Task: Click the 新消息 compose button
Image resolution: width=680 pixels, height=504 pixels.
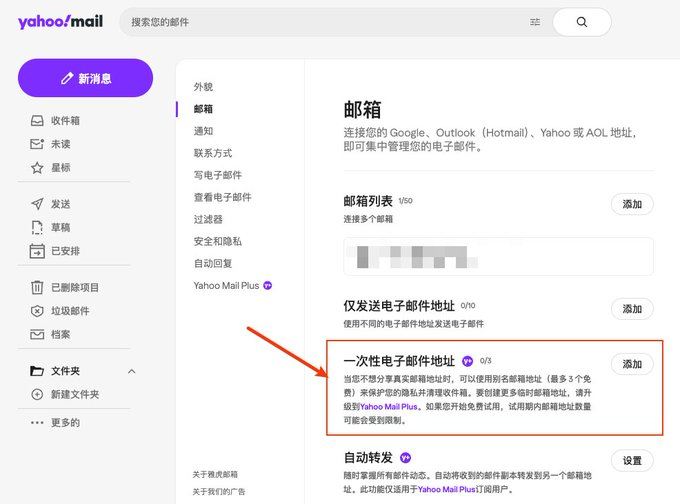Action: 85,78
